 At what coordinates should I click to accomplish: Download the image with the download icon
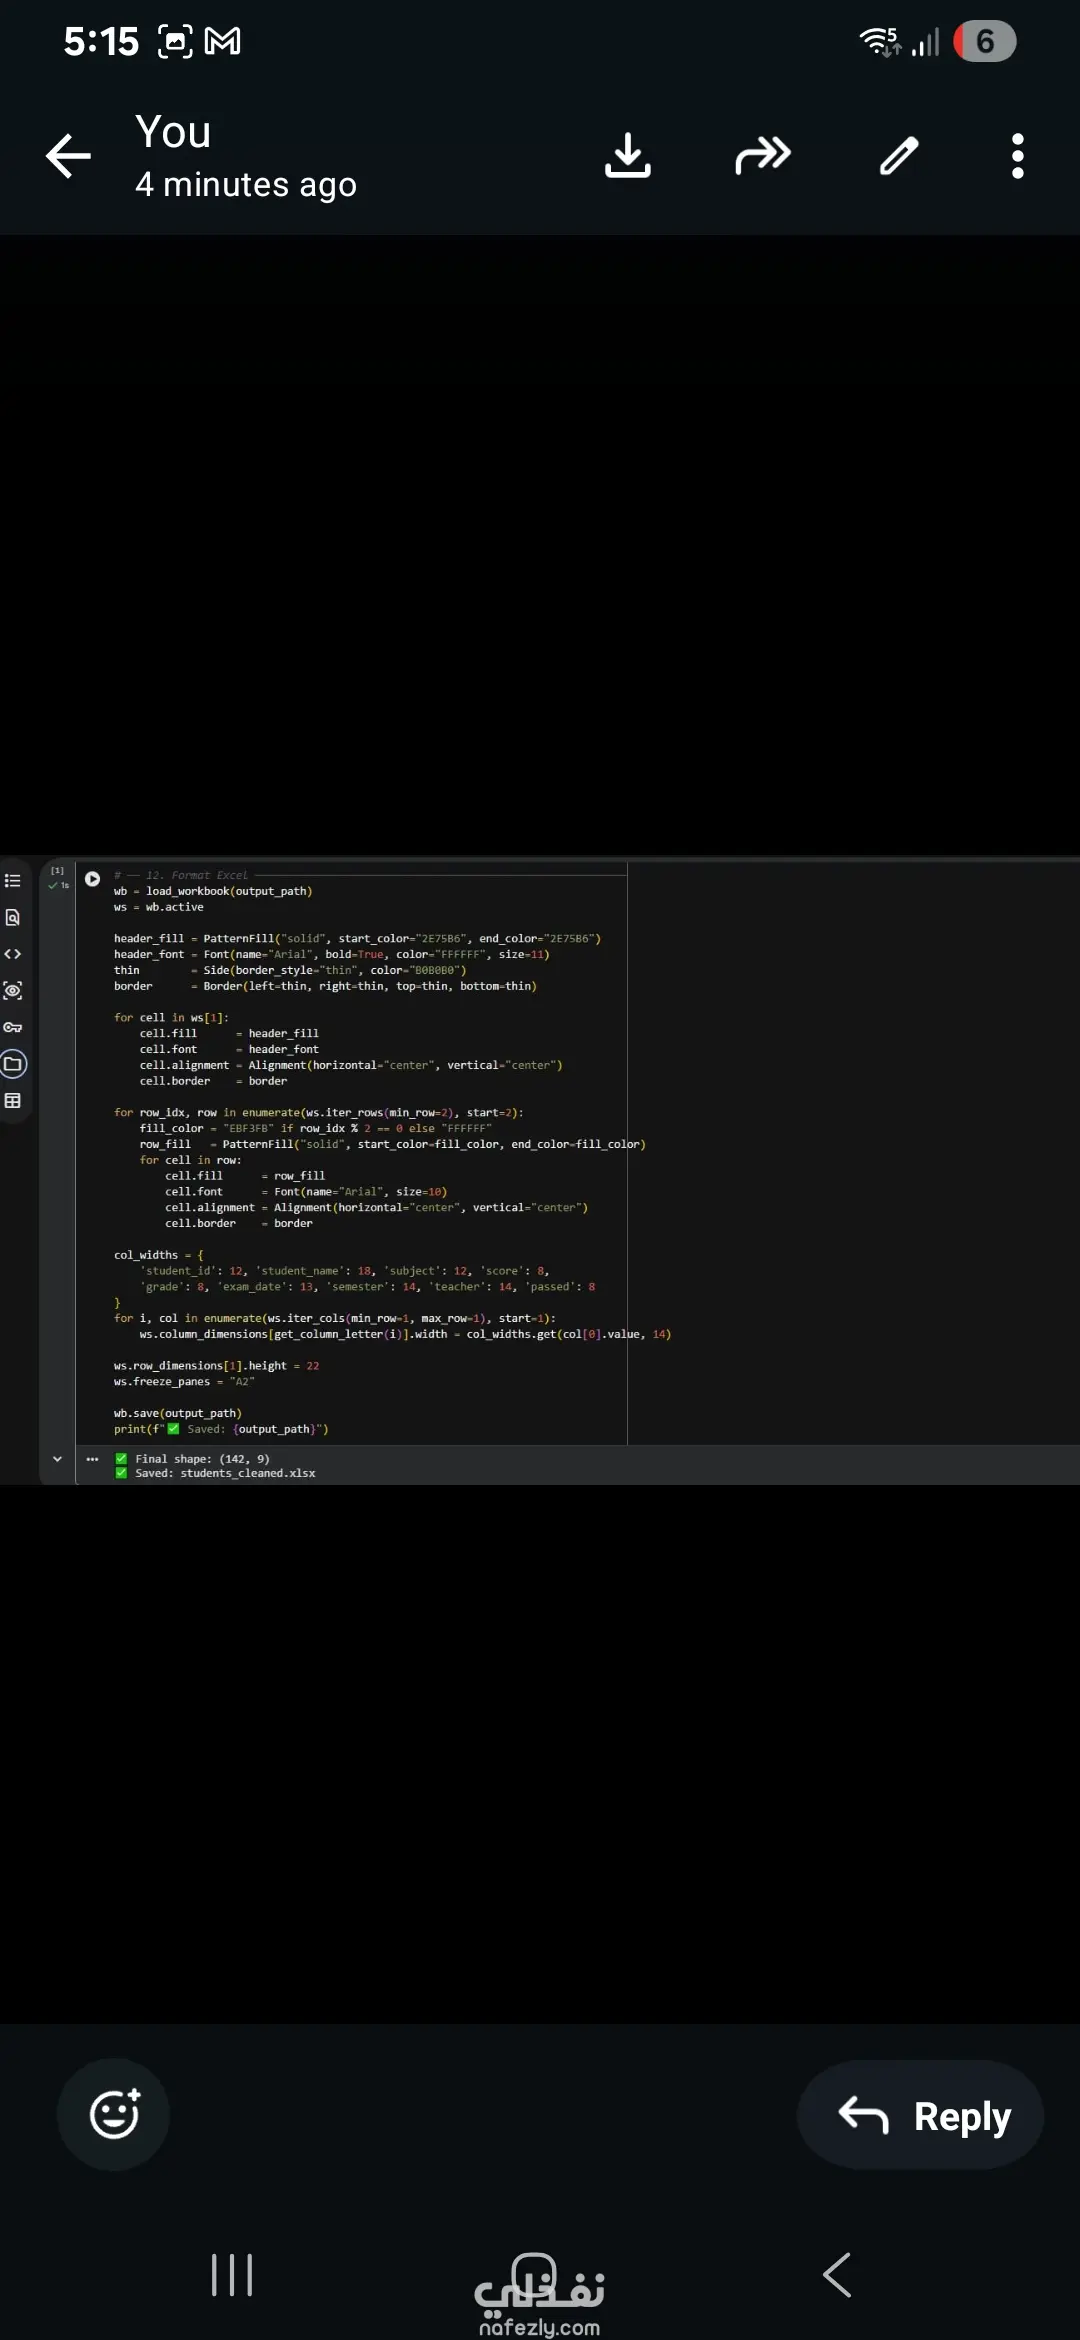628,155
